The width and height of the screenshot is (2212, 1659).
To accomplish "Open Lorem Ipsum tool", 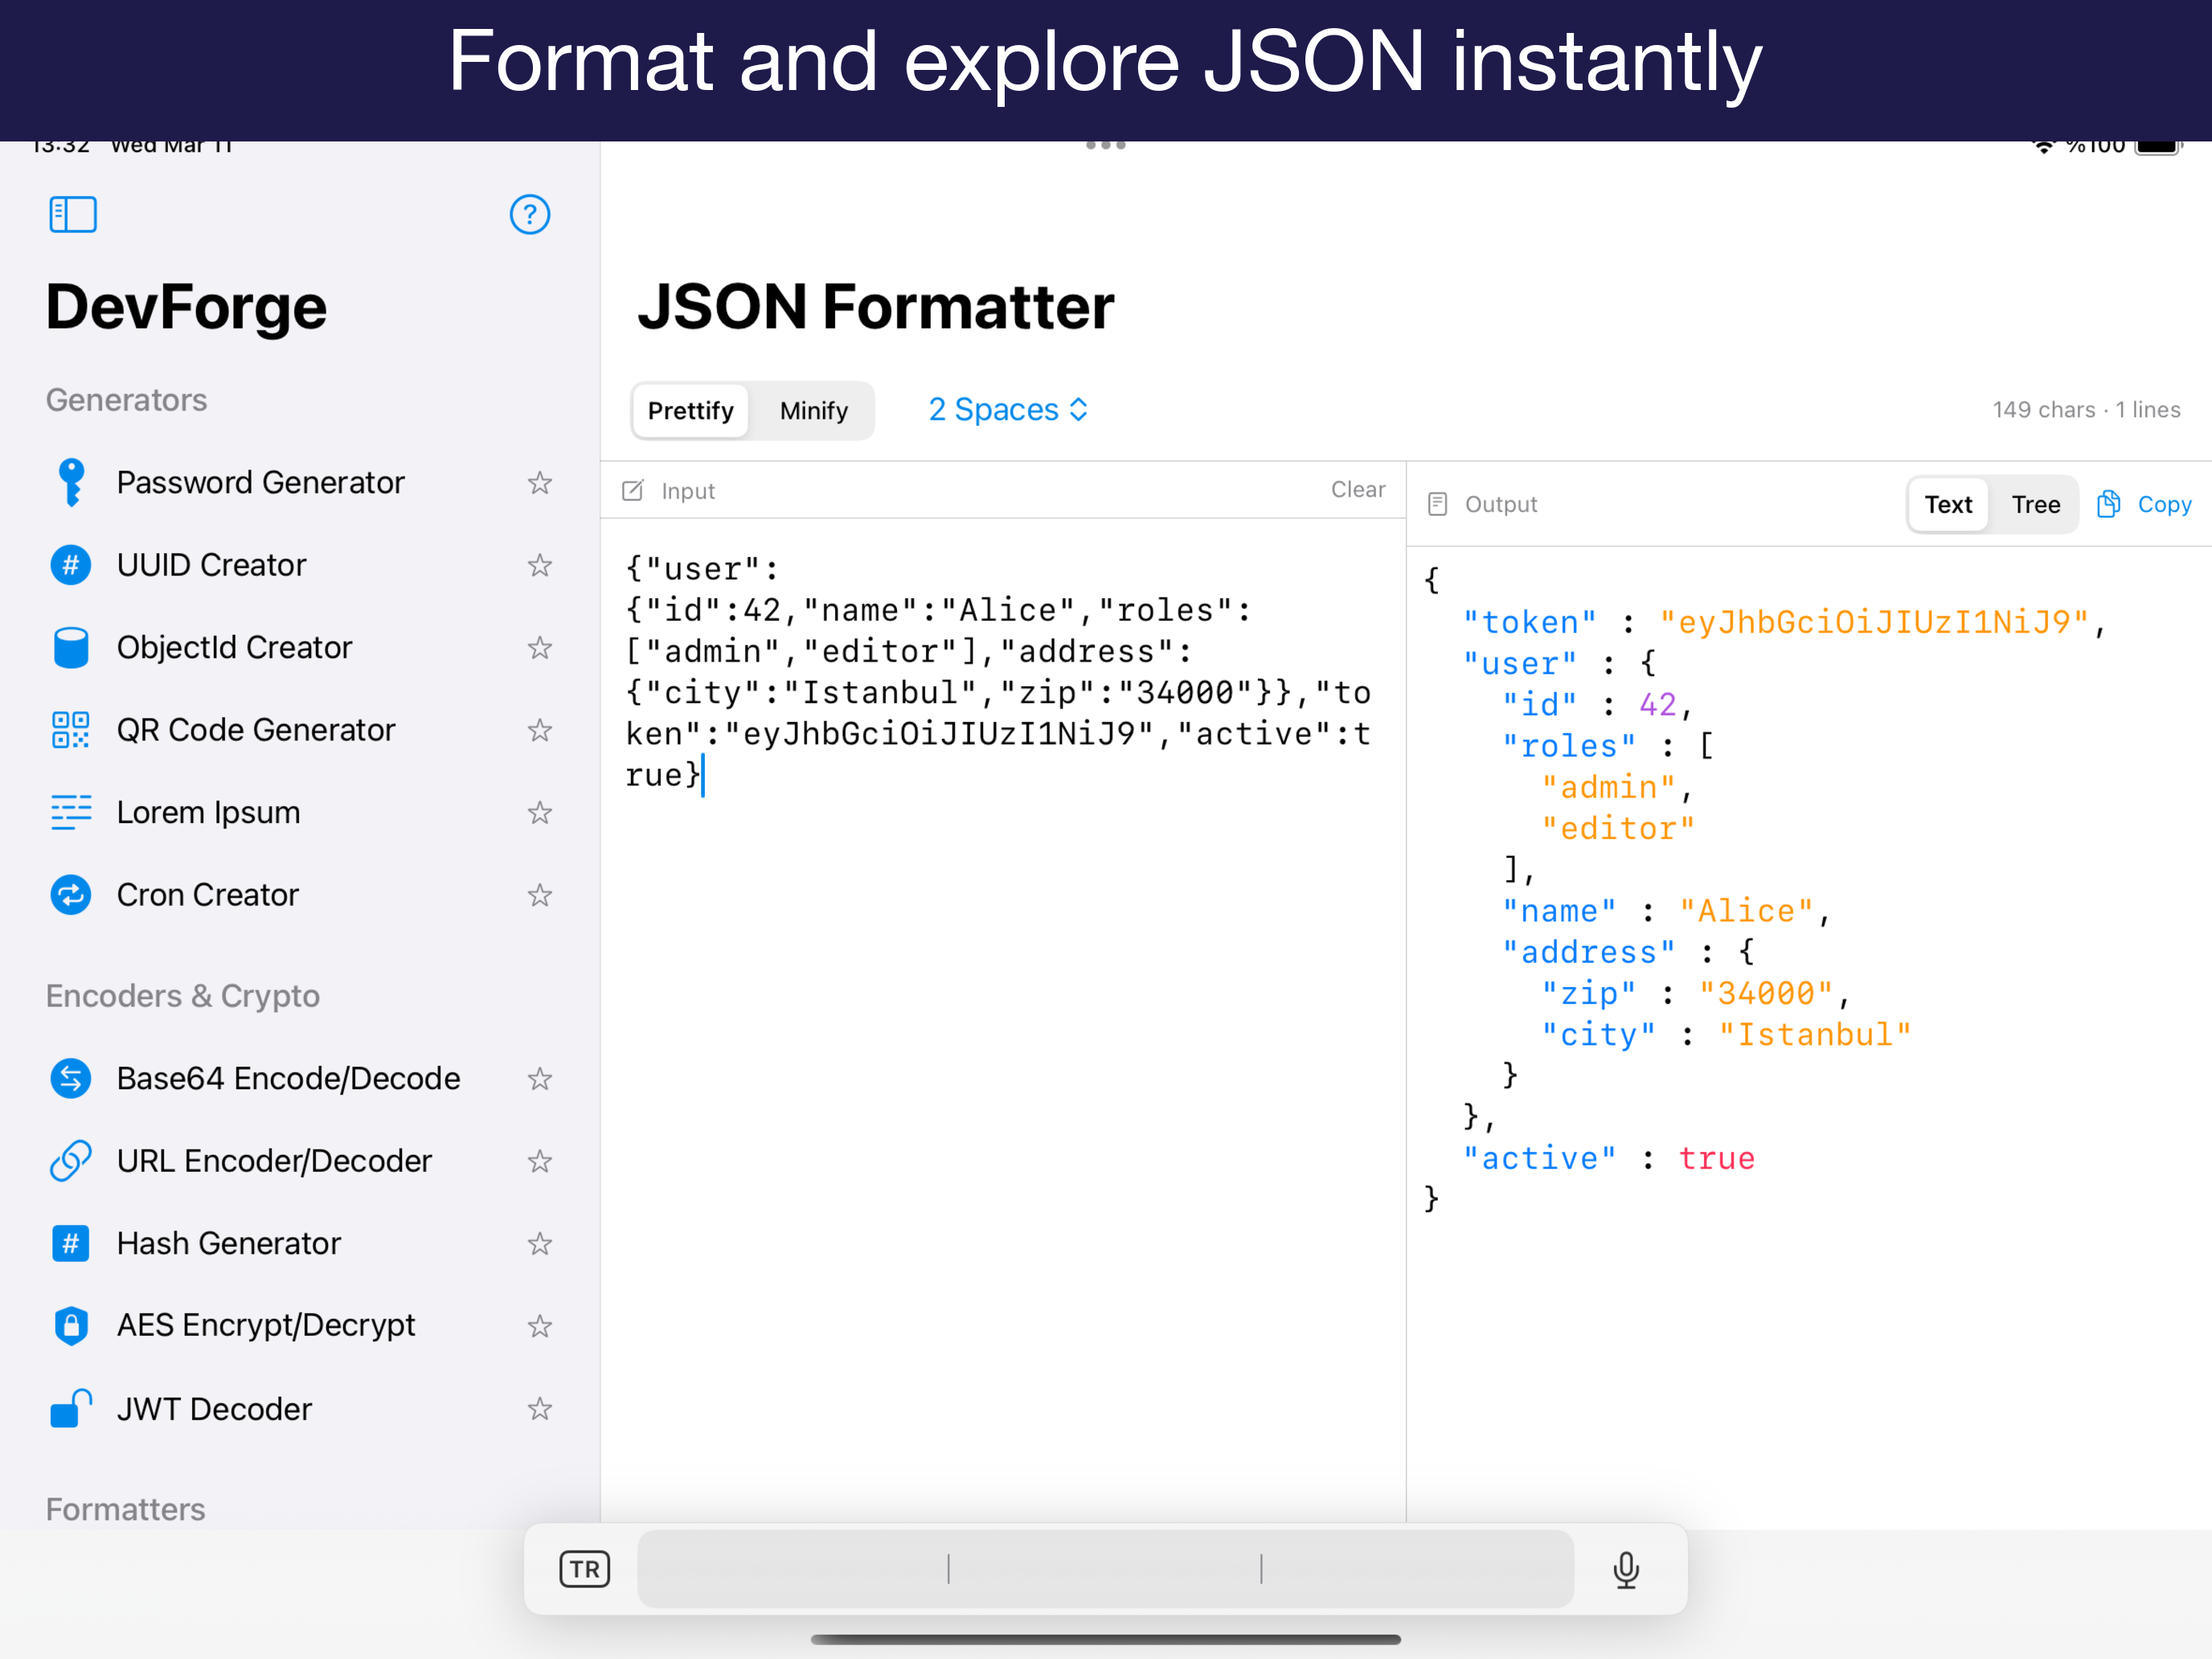I will tap(300, 812).
